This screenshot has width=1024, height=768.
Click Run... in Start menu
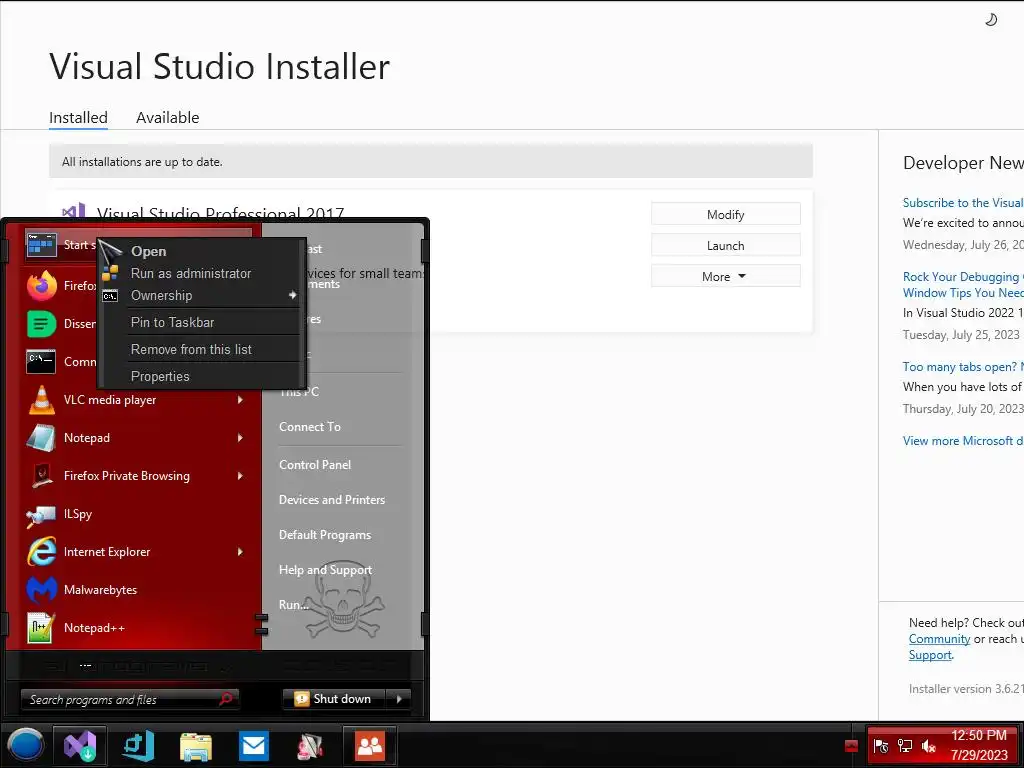[294, 605]
